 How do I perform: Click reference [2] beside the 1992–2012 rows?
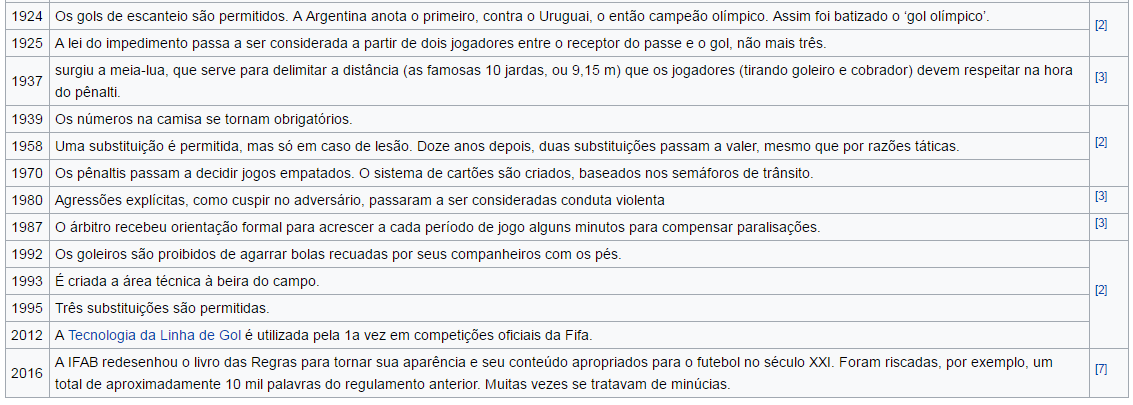1101,290
